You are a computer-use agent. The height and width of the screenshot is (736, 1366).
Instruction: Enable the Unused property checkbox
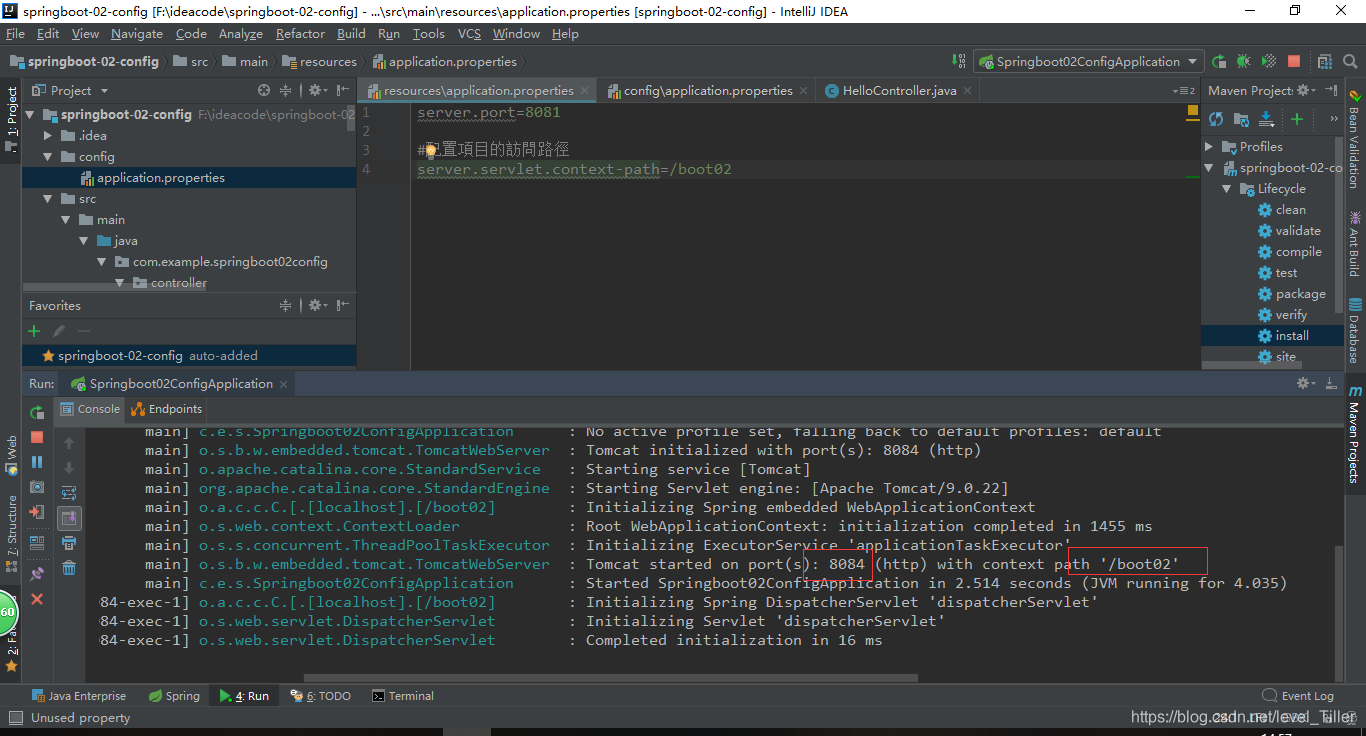[x=15, y=717]
